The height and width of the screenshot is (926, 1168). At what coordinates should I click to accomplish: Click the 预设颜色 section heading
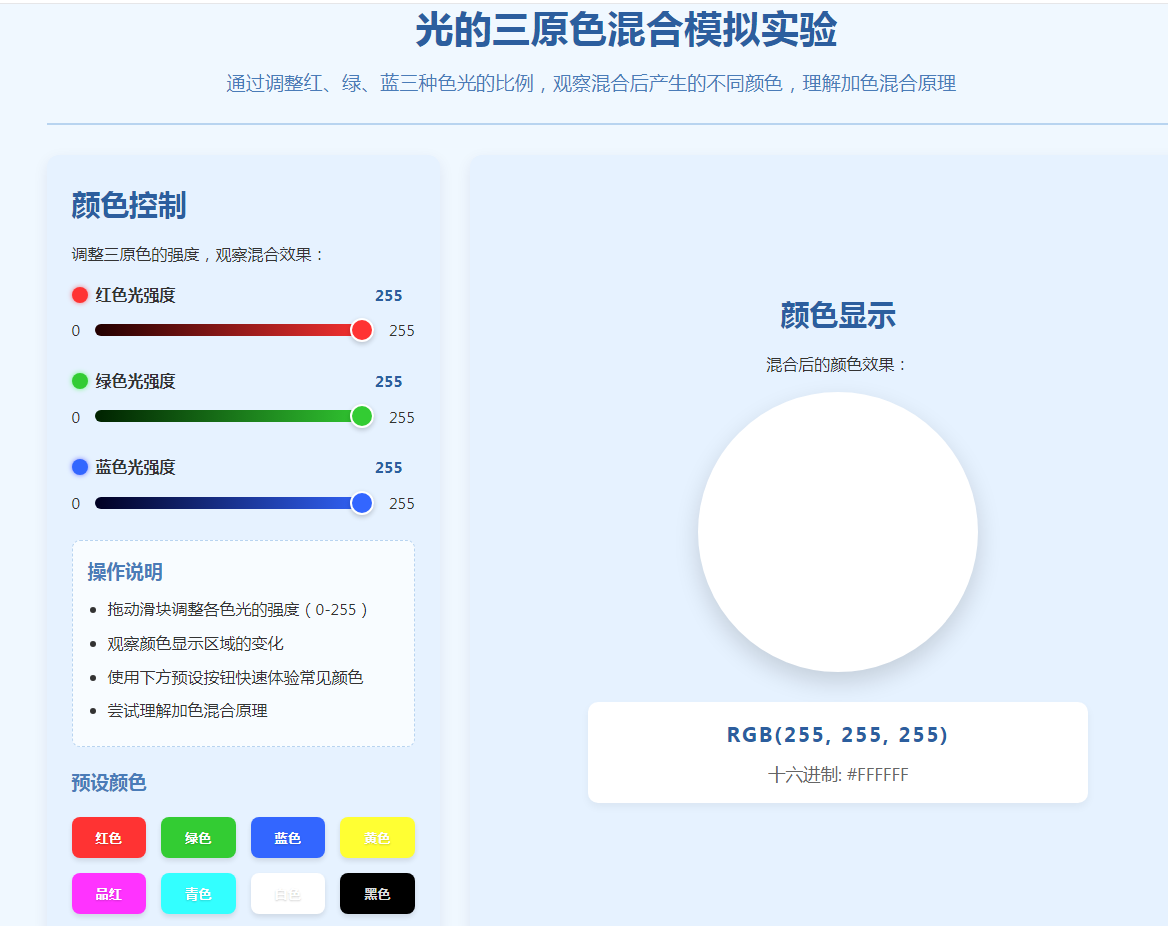pos(109,783)
